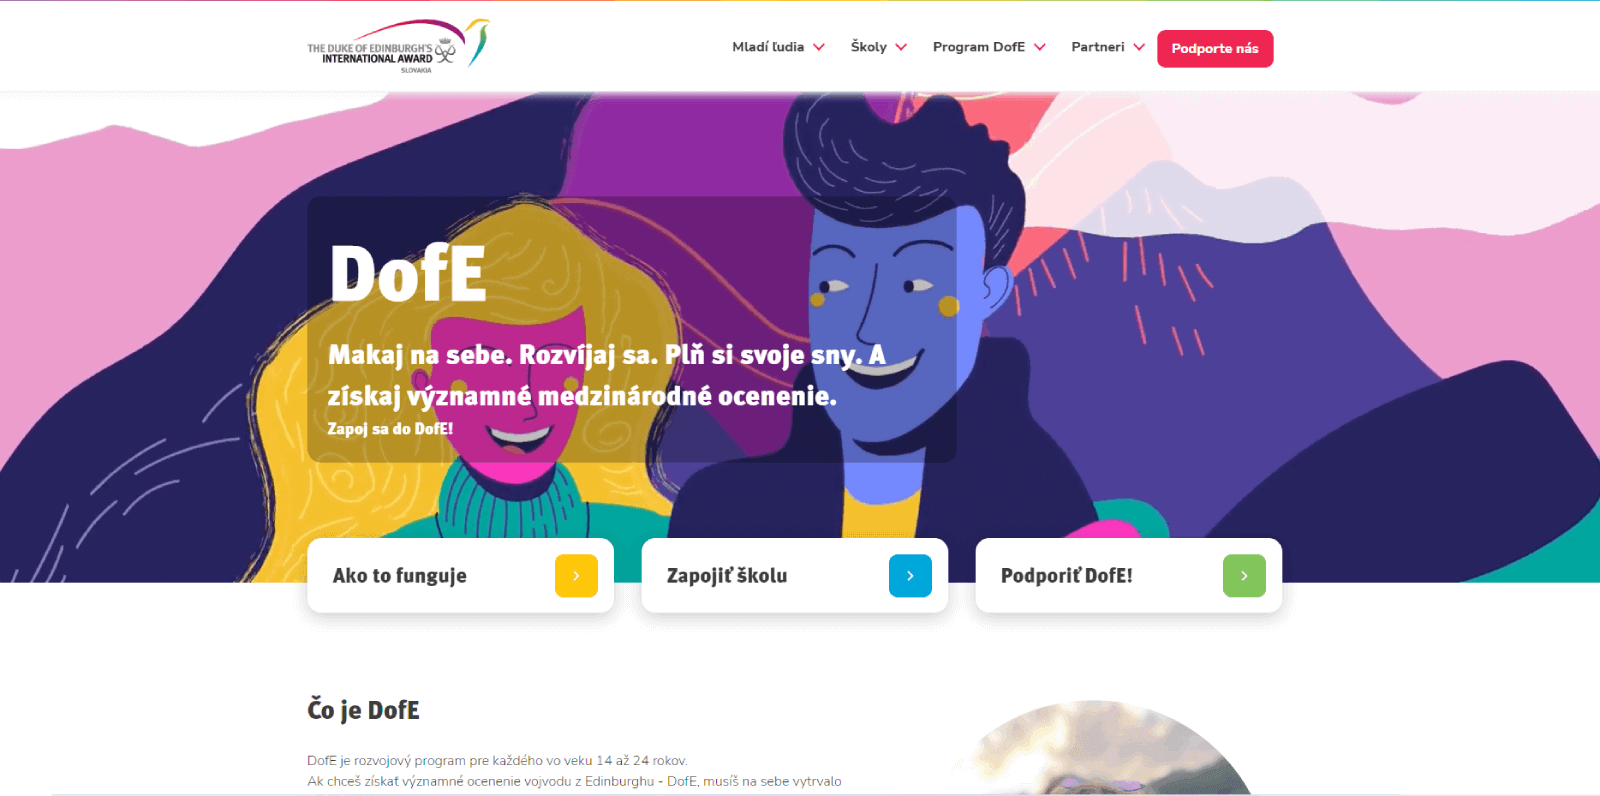Click the blue arrow icon beside Zapojiť školu
The image size is (1600, 796).
point(910,576)
